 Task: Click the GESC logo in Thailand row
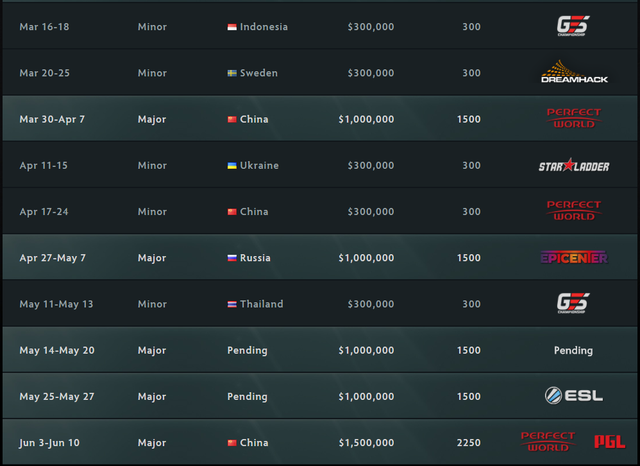click(x=573, y=304)
